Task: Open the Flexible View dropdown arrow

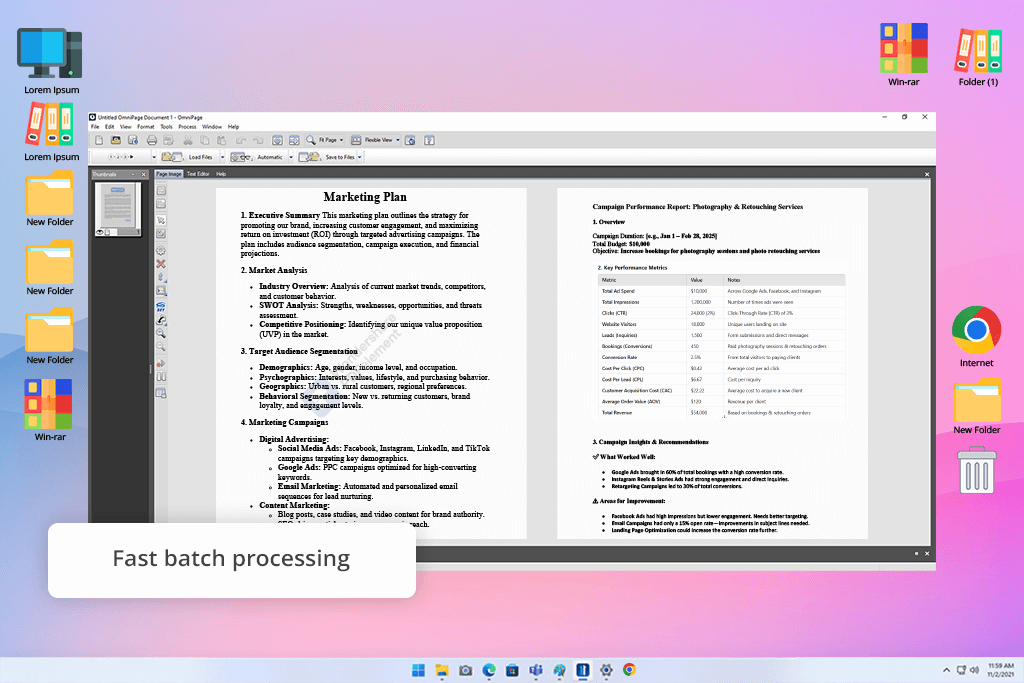Action: [398, 140]
